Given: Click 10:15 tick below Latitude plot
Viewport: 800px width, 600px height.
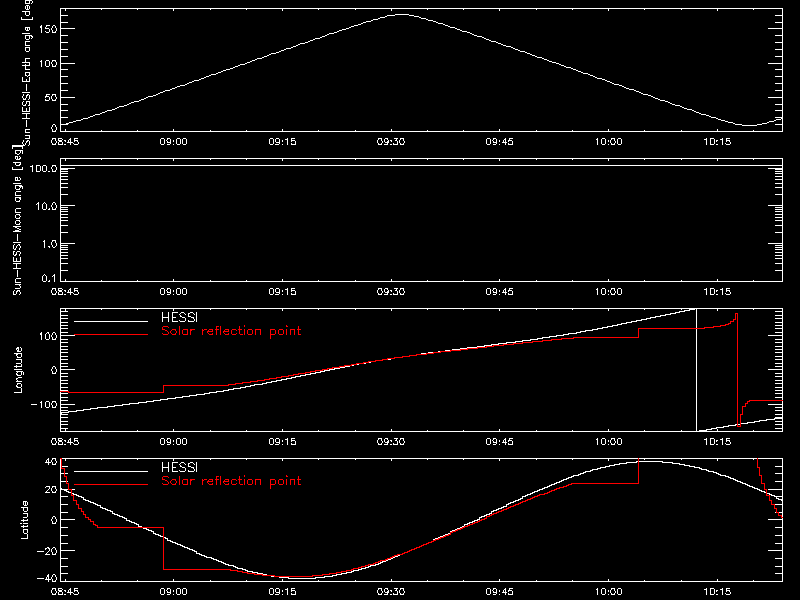Looking at the screenshot, I should coord(717,592).
